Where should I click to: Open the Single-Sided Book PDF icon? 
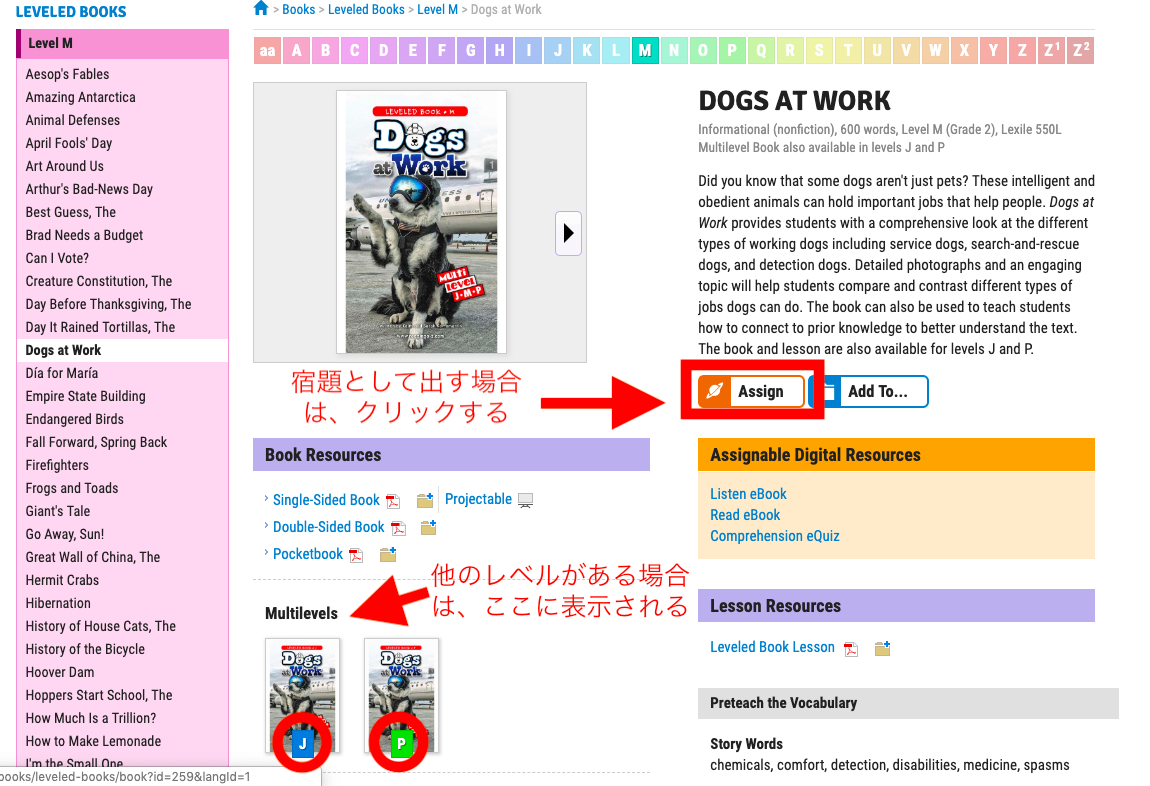(393, 501)
